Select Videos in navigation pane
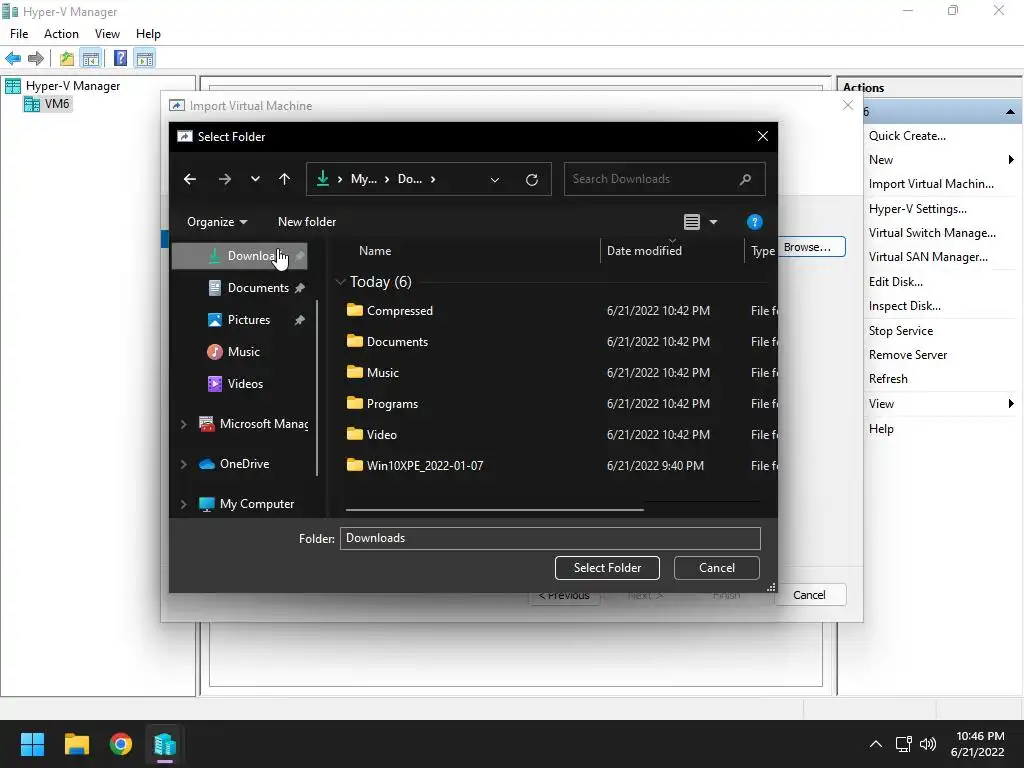1024x768 pixels. pos(245,383)
